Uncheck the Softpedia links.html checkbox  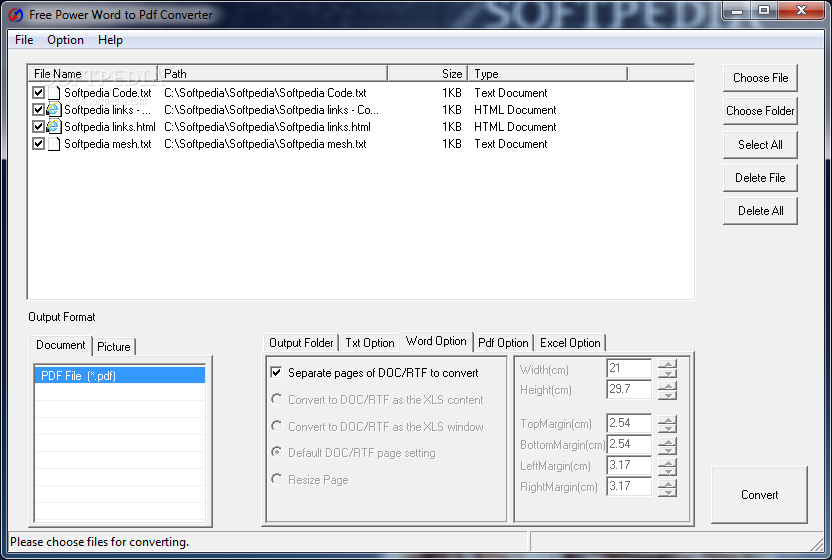point(38,126)
